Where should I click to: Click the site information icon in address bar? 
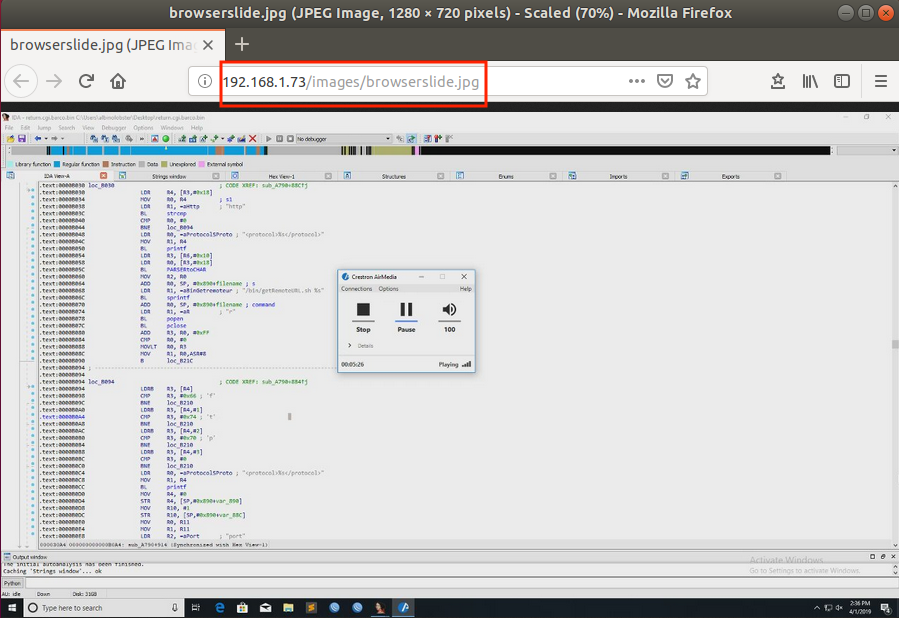pyautogui.click(x=205, y=82)
